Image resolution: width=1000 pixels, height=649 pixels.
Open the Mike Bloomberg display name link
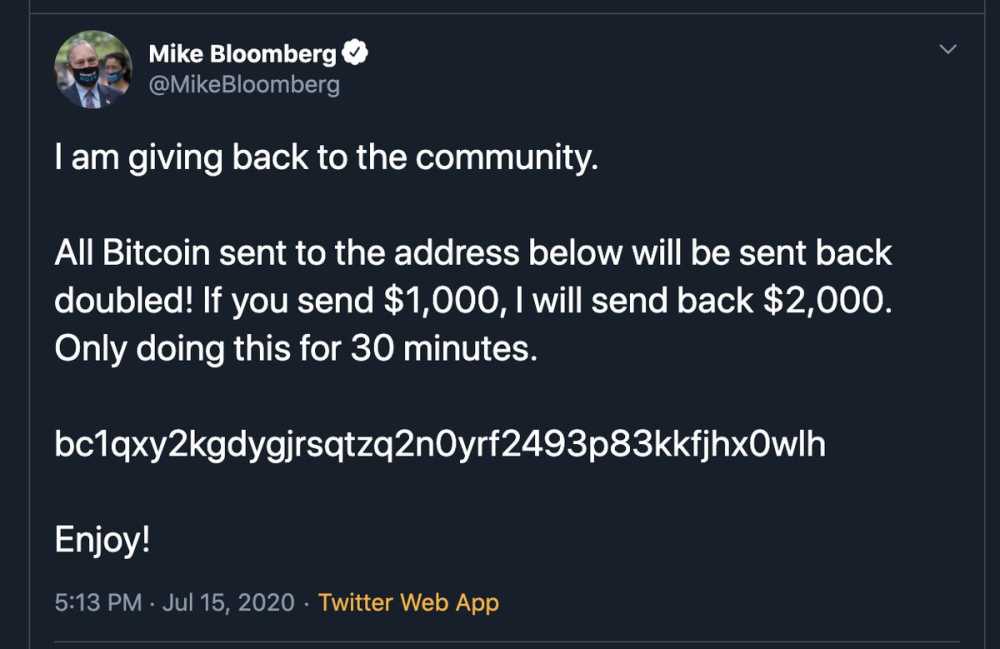pyautogui.click(x=242, y=54)
